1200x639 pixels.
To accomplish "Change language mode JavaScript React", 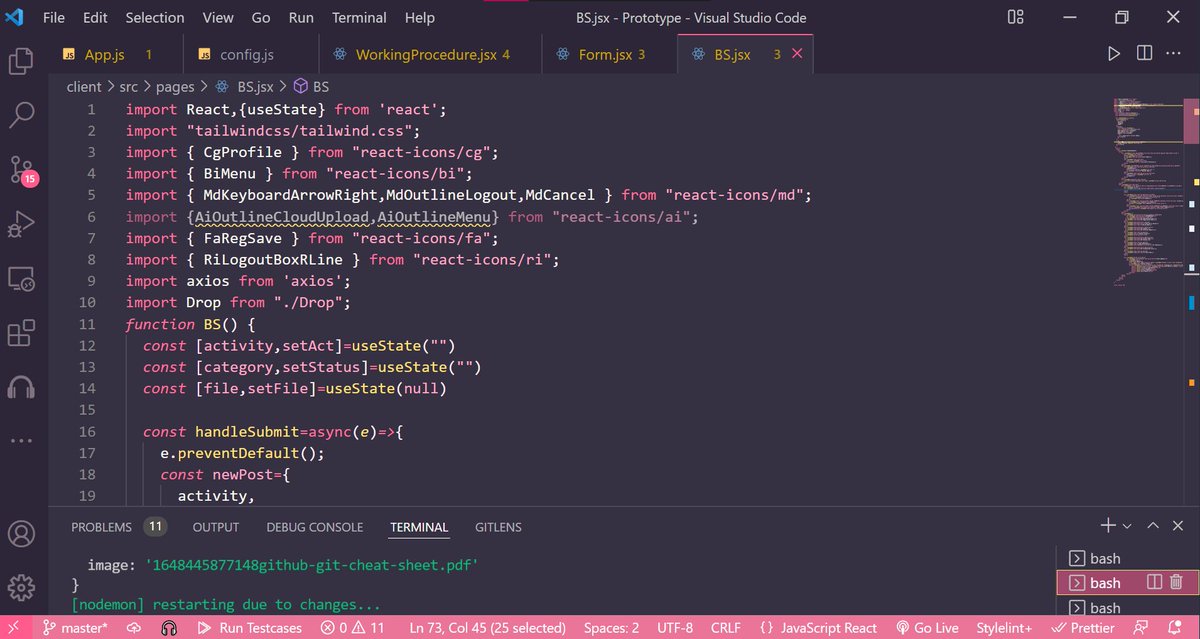I will tap(819, 628).
